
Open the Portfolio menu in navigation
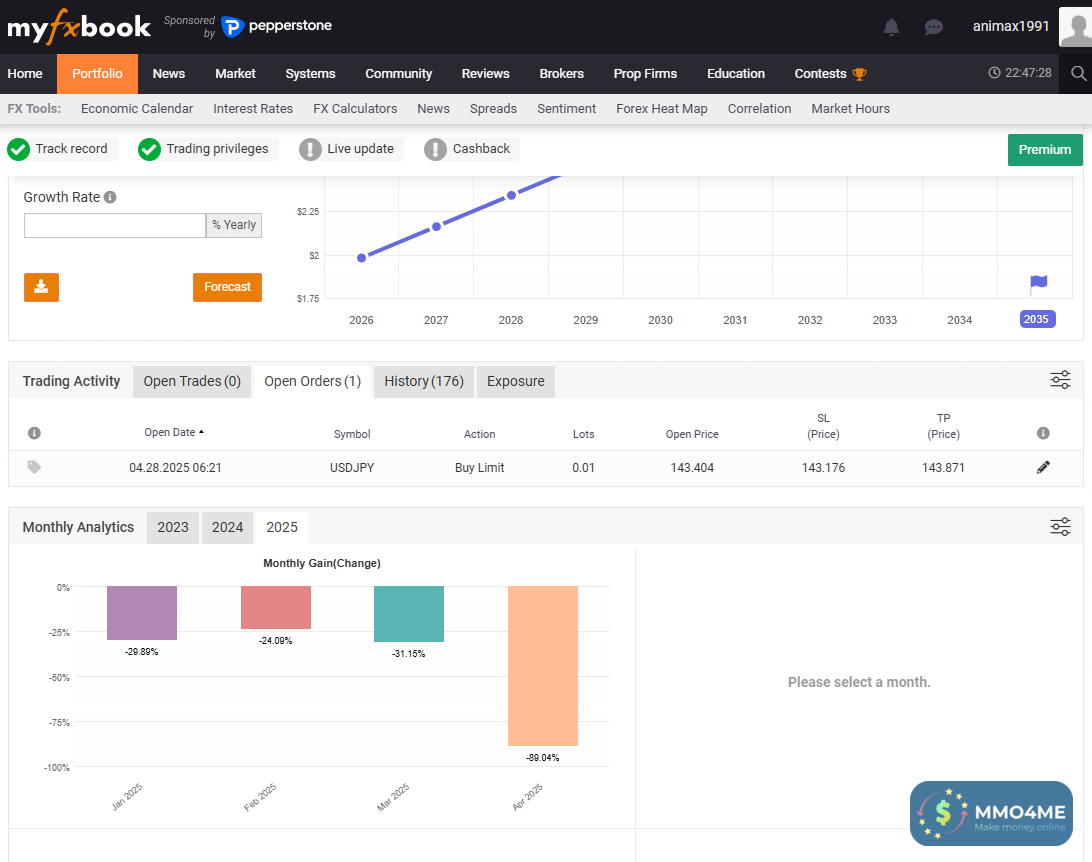(x=97, y=73)
